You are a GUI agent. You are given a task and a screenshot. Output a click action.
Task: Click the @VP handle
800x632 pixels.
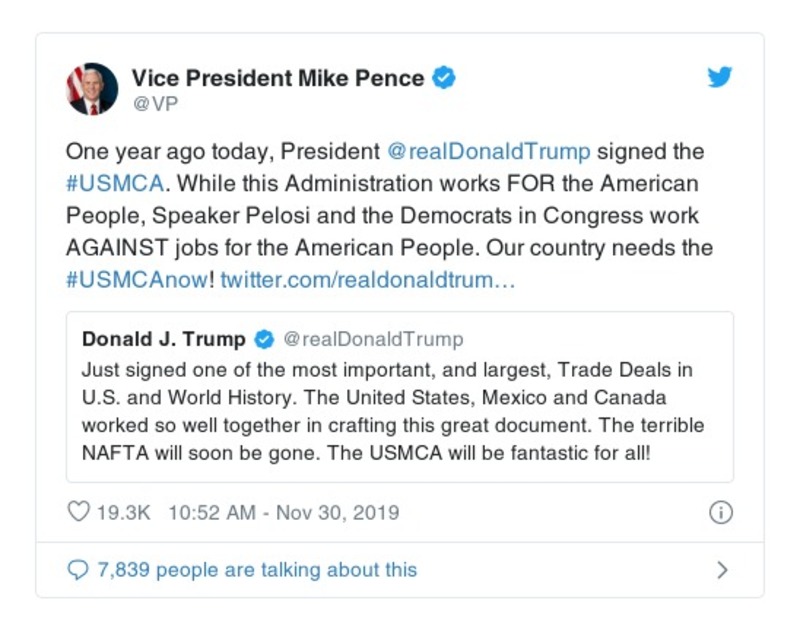[x=155, y=103]
